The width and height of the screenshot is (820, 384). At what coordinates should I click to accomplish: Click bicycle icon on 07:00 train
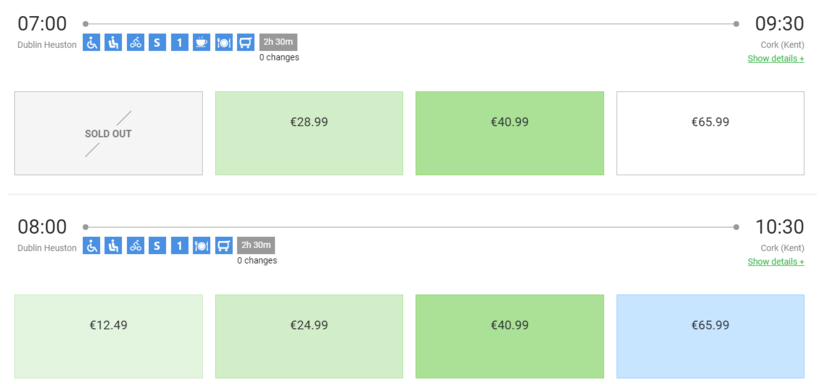135,42
